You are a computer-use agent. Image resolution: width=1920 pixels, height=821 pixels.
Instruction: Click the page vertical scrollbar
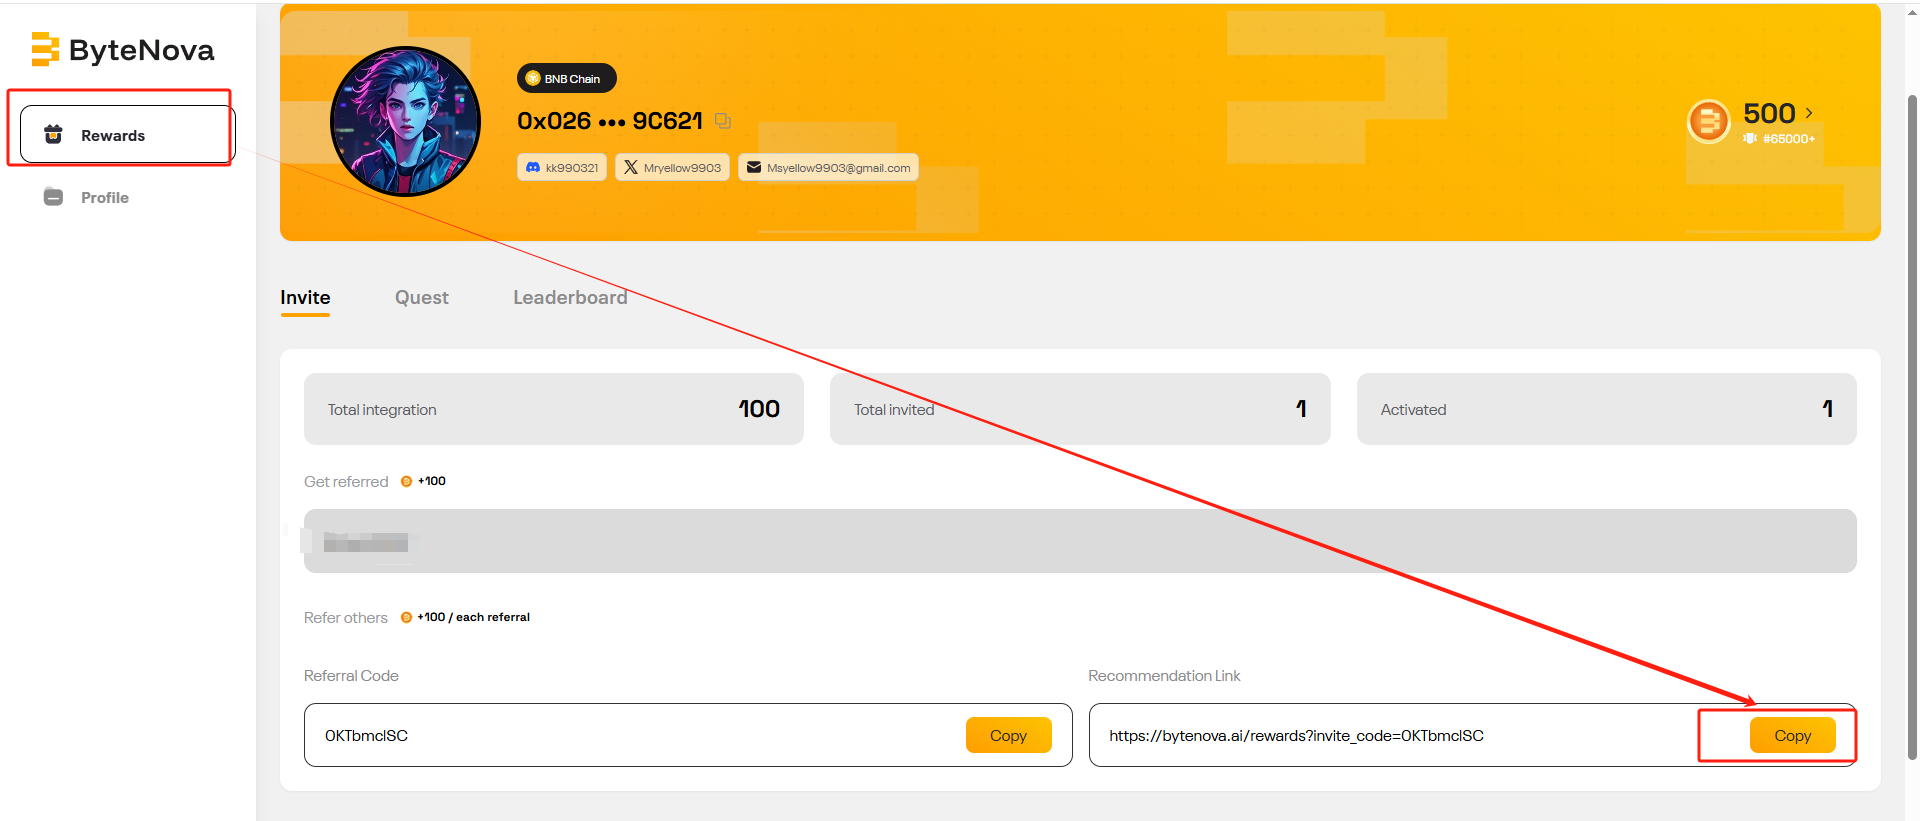(1912, 428)
